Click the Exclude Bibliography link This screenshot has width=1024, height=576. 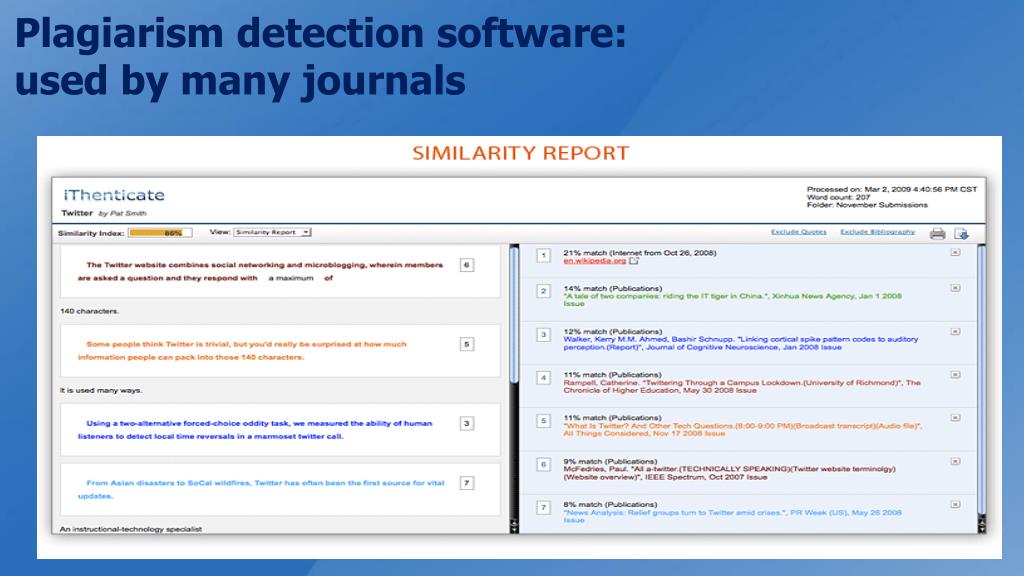click(877, 232)
